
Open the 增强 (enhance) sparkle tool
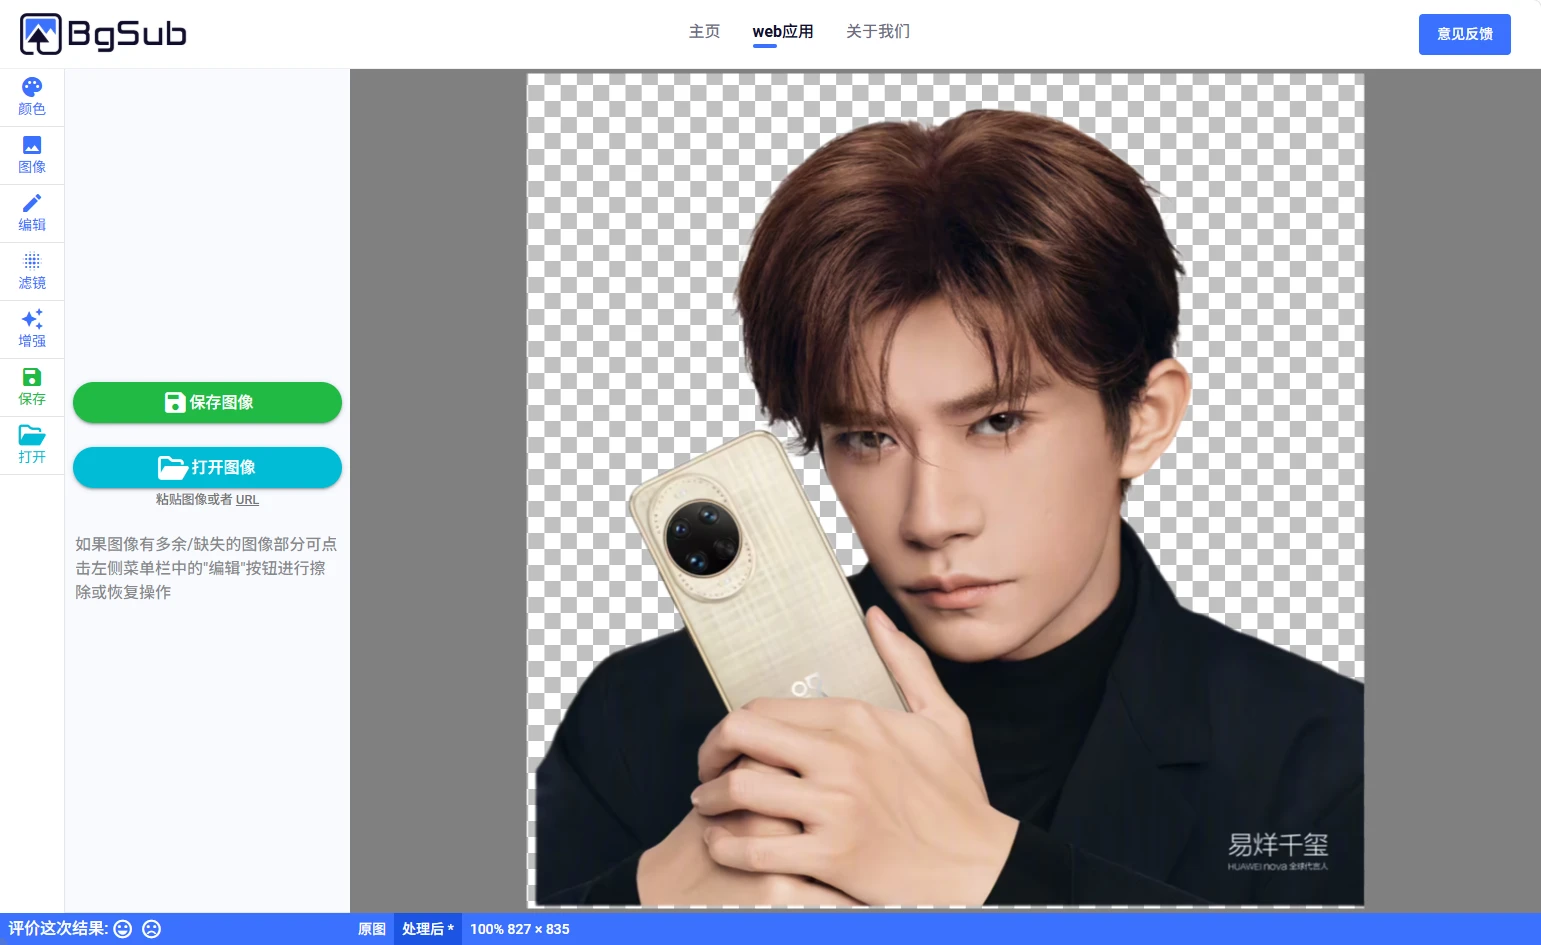click(x=32, y=329)
